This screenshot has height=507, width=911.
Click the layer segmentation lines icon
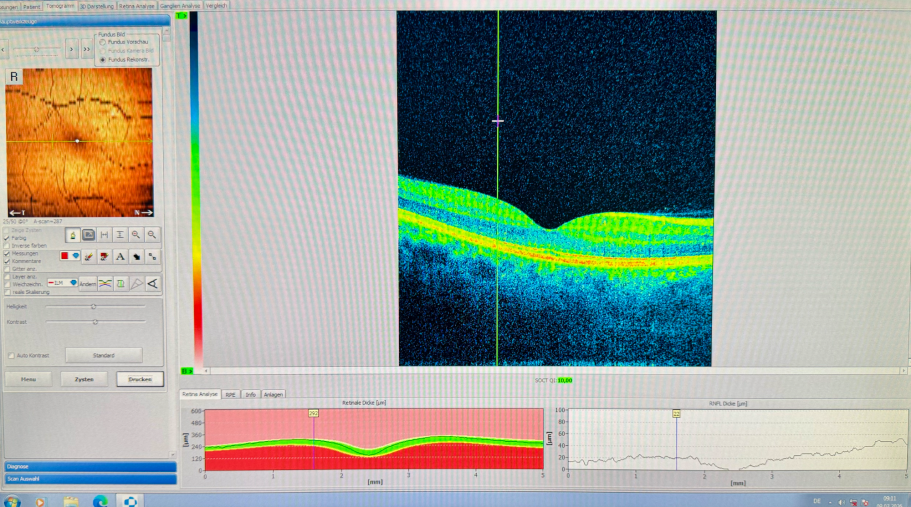coord(104,284)
